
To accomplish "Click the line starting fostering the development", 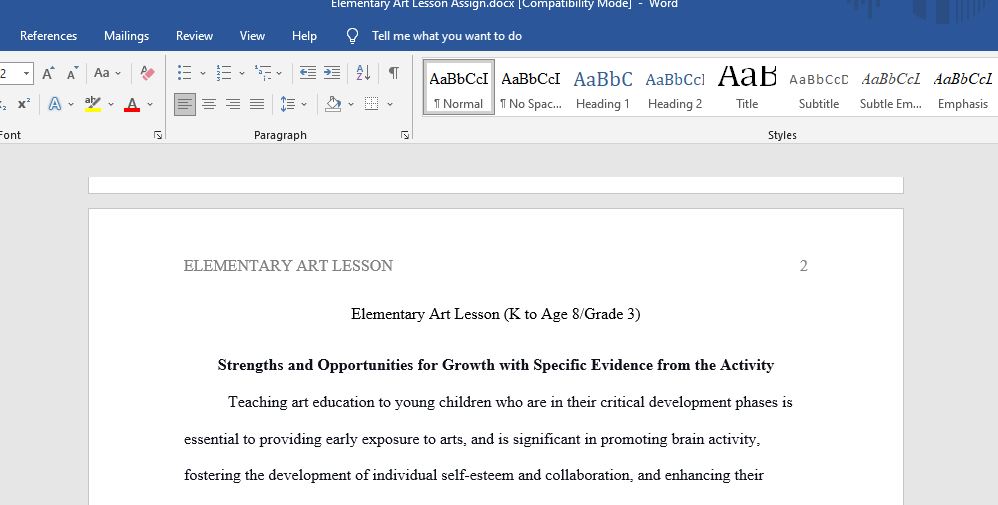I will click(x=474, y=475).
